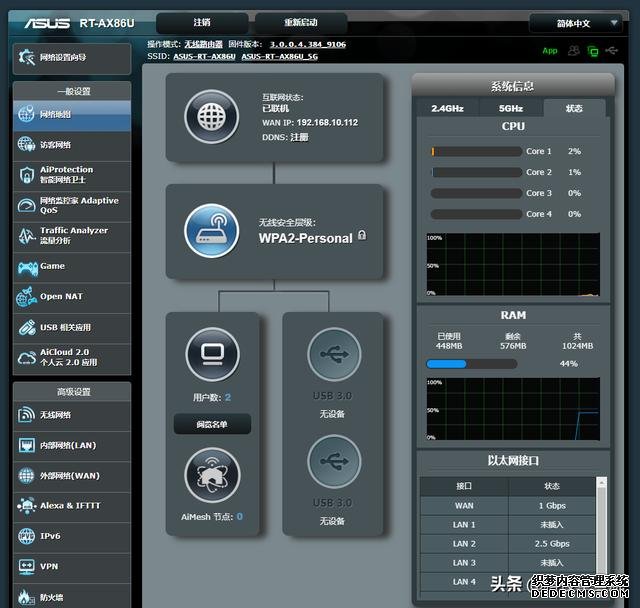
Task: Click the ASUS-RT-AX86U_5G SSID link
Action: [280, 57]
